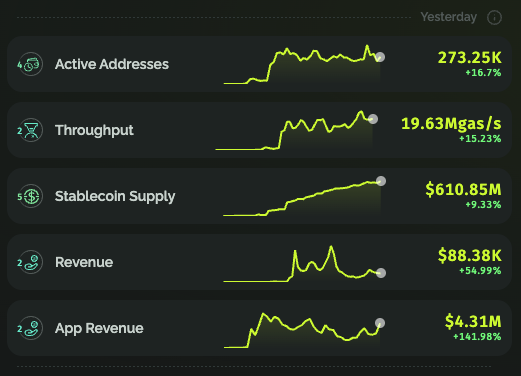
Task: Click rank number 2 beside Throughput
Action: [x=20, y=131]
